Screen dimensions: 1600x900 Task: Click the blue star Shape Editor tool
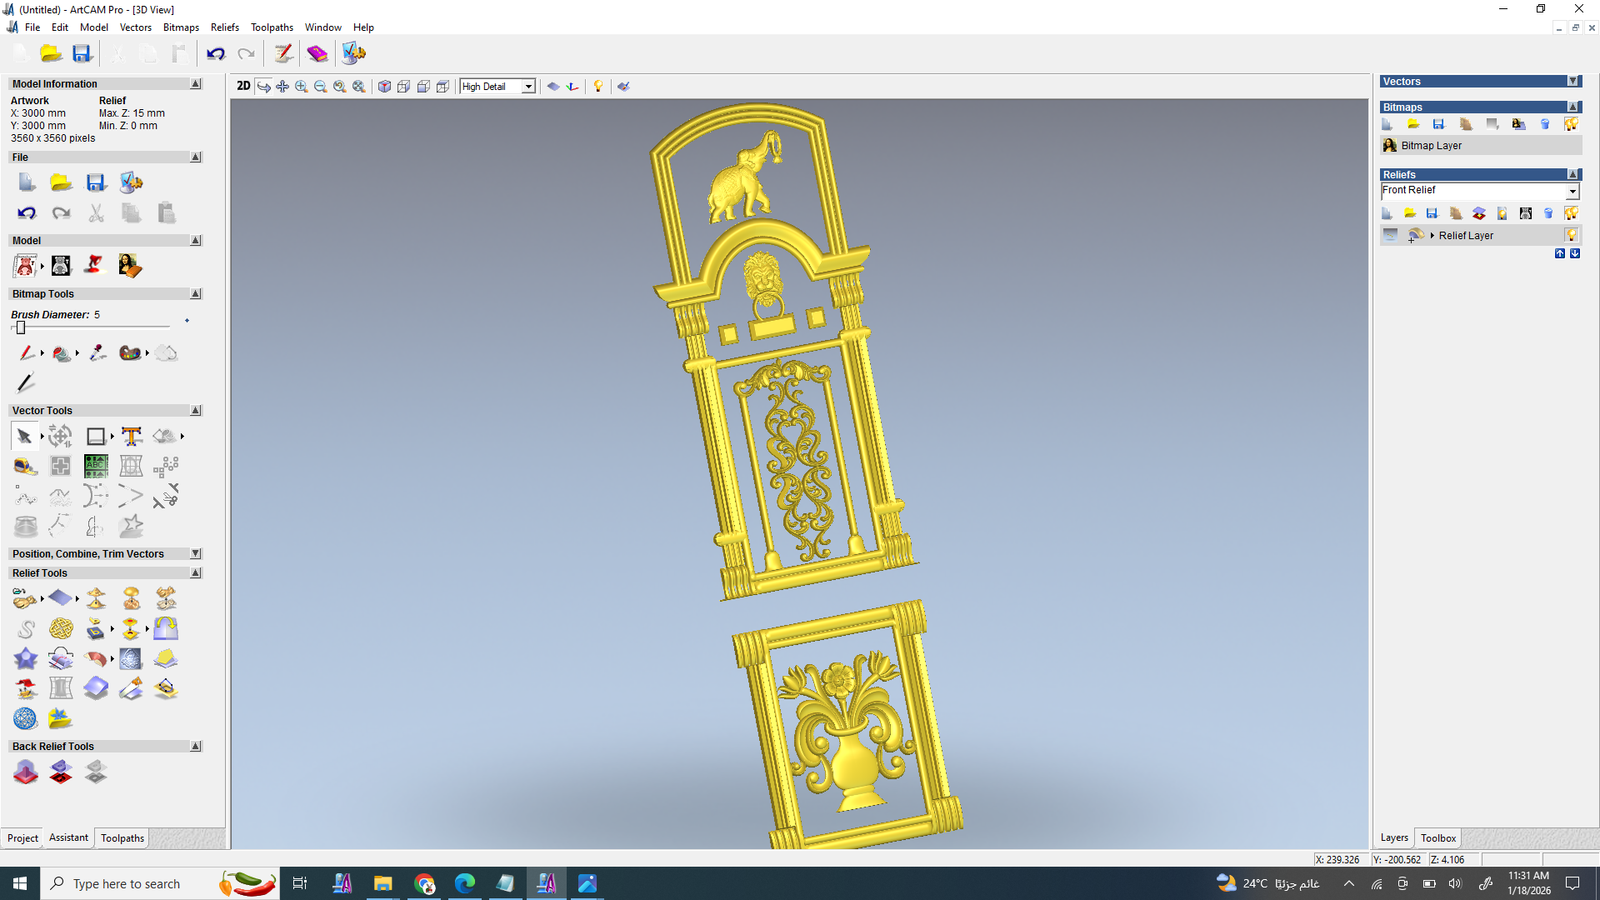(x=25, y=659)
